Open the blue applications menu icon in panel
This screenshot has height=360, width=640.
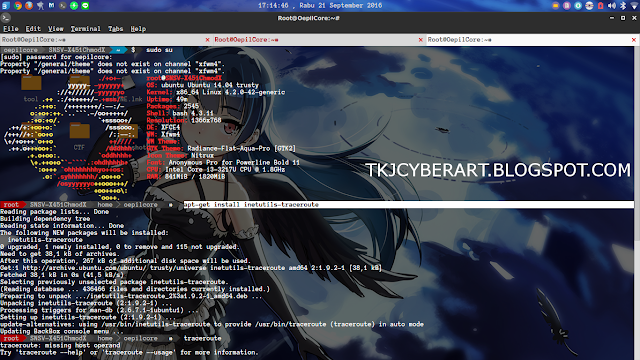click(x=6, y=5)
